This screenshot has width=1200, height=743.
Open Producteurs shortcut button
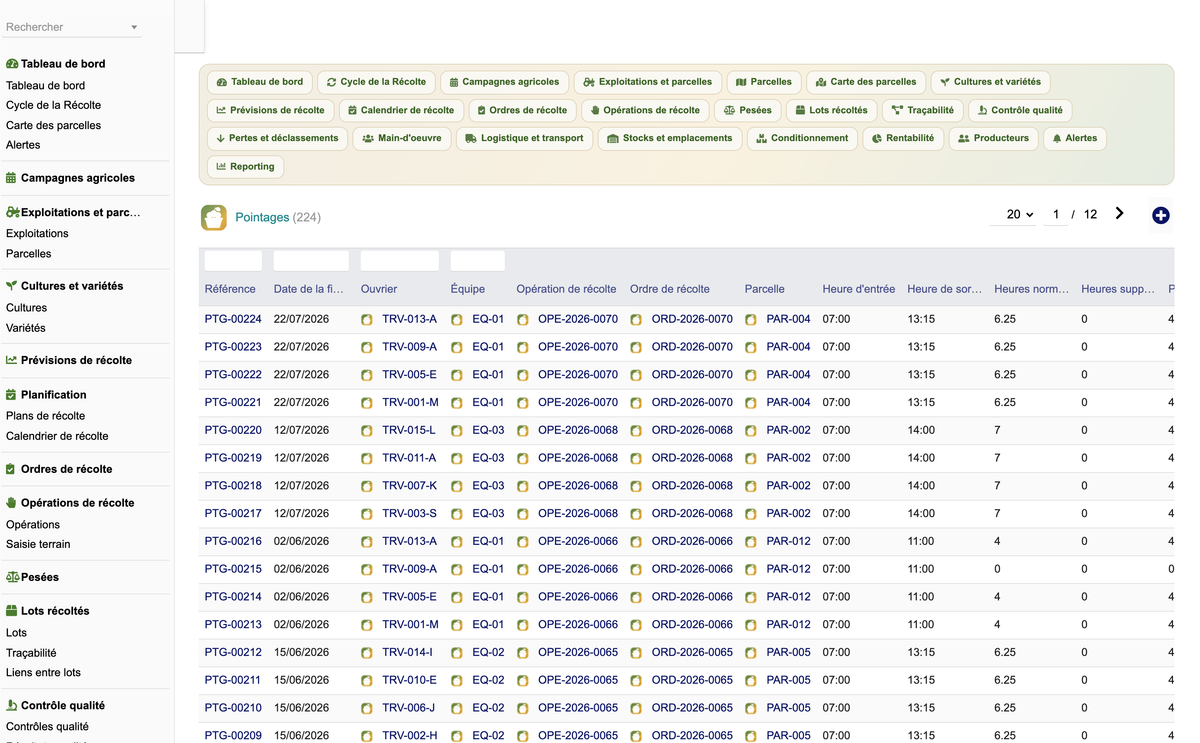(x=993, y=138)
